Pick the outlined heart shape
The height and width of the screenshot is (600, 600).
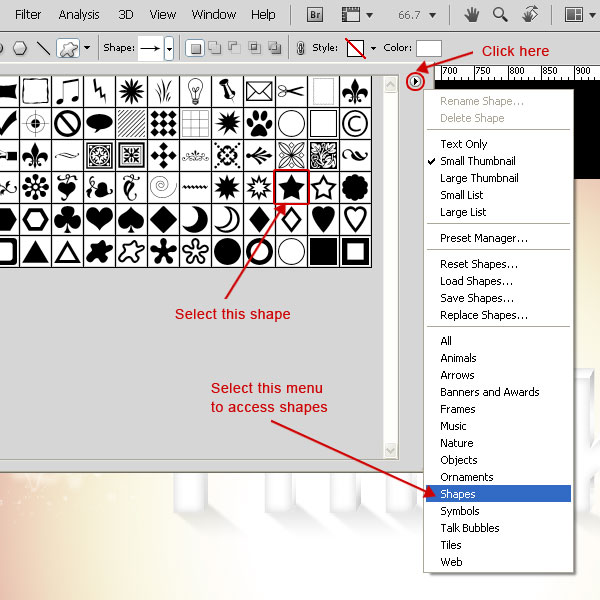[x=355, y=219]
